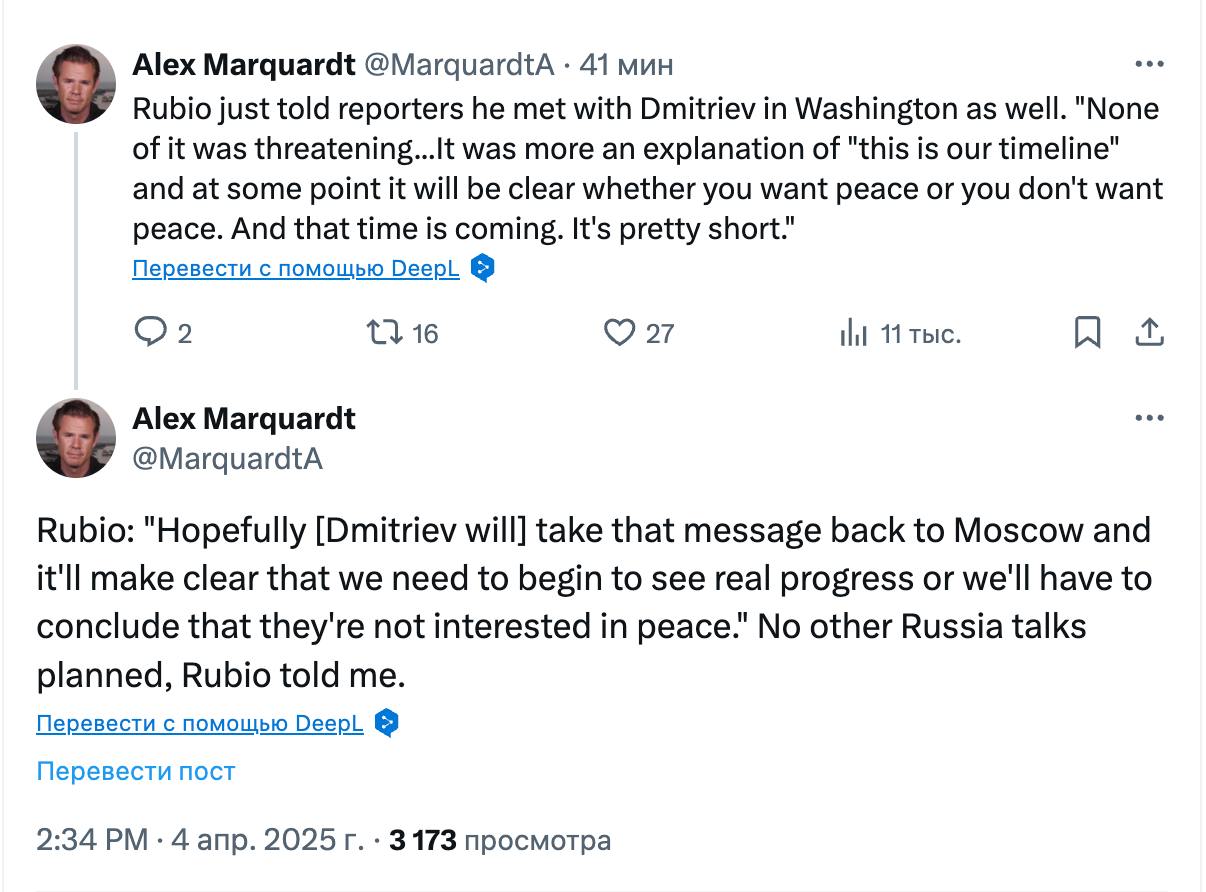This screenshot has height=892, width=1206.
Task: Open more options menu on second tweet
Action: (x=1149, y=418)
